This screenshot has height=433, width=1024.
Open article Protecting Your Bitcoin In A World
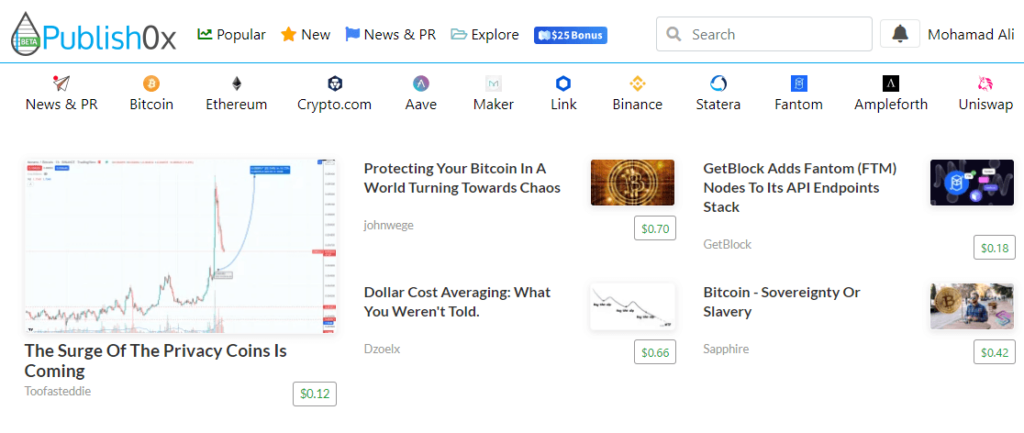[x=462, y=178]
